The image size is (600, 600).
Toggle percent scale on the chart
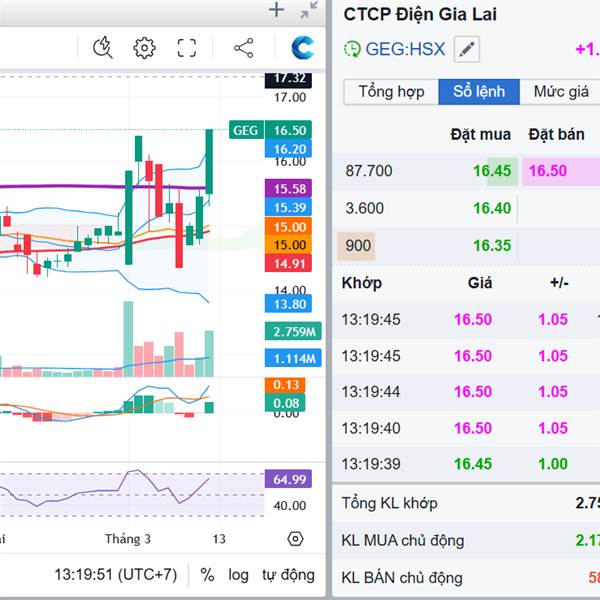207,575
